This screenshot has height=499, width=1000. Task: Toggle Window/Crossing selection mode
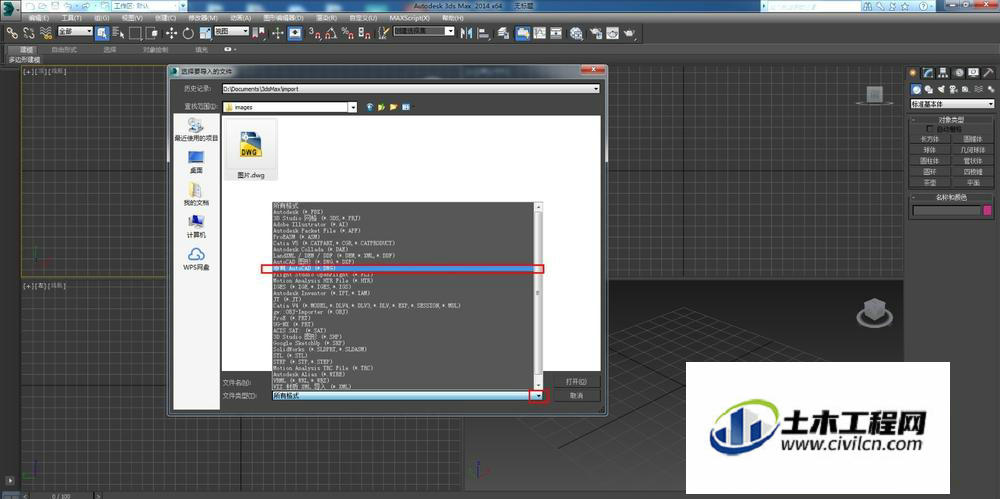point(152,33)
